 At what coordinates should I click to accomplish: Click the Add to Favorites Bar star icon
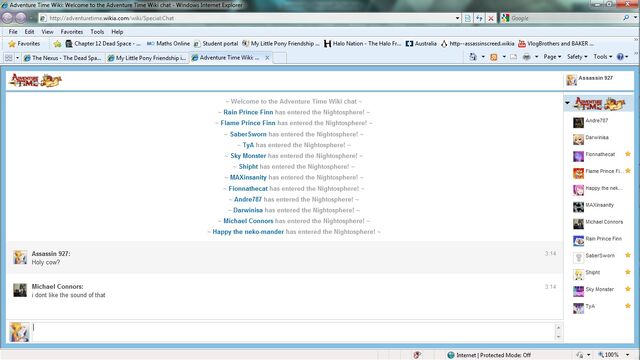(x=57, y=44)
